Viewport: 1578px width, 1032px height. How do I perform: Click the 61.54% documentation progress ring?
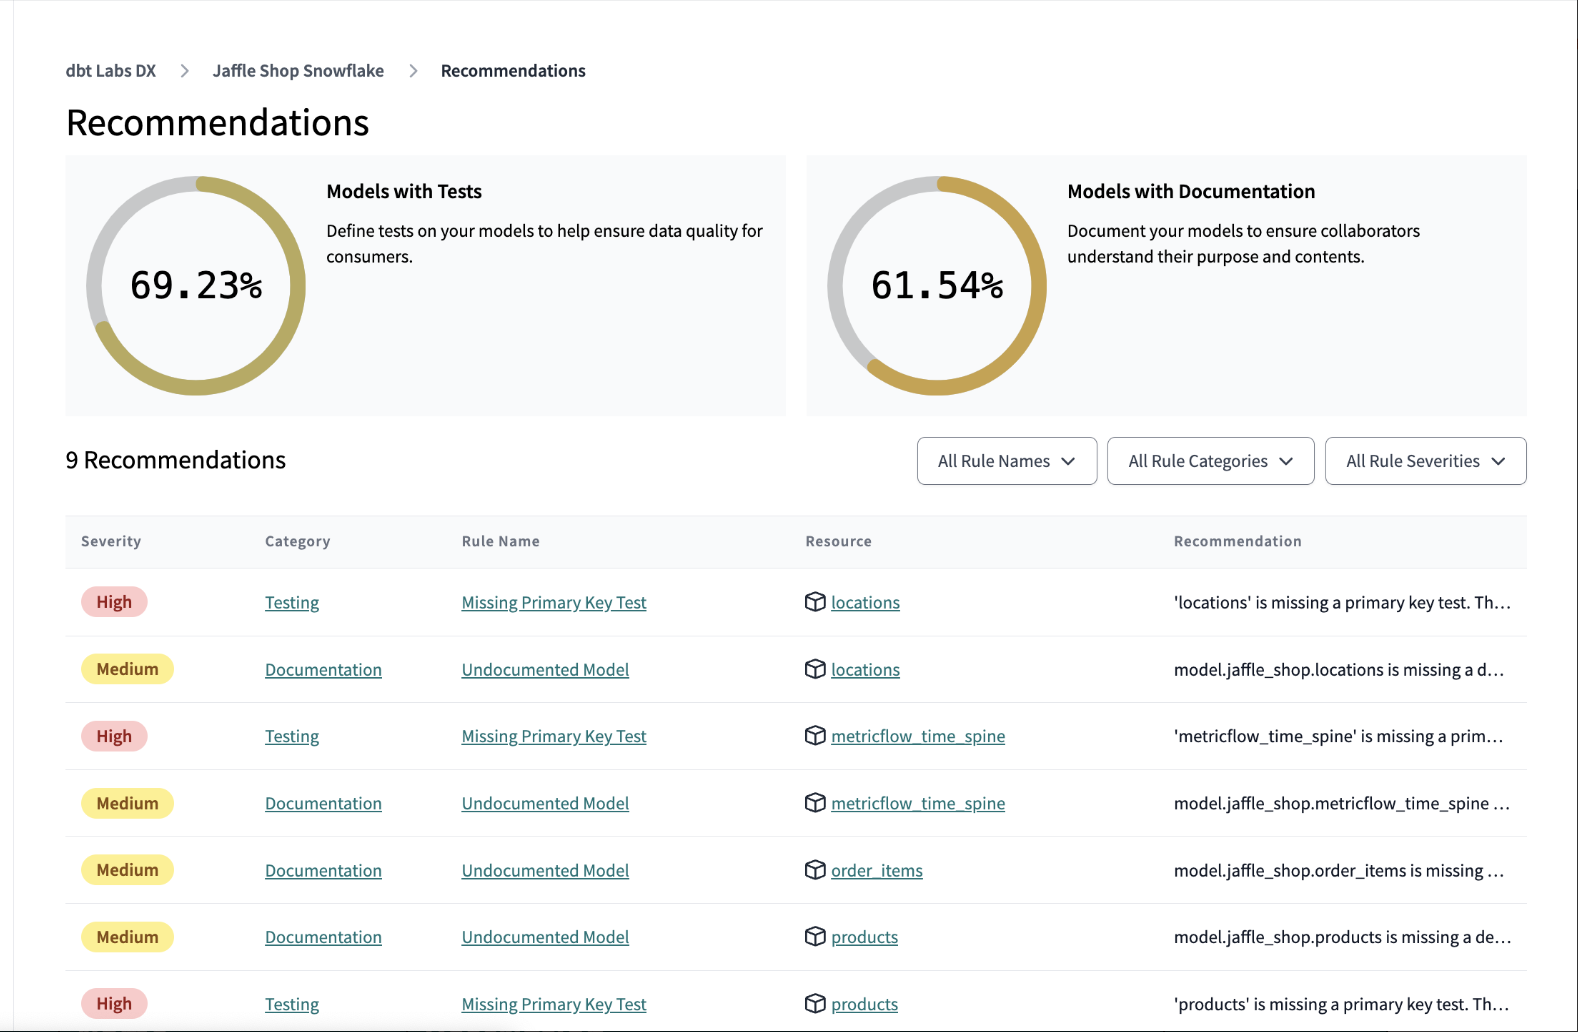(x=937, y=286)
